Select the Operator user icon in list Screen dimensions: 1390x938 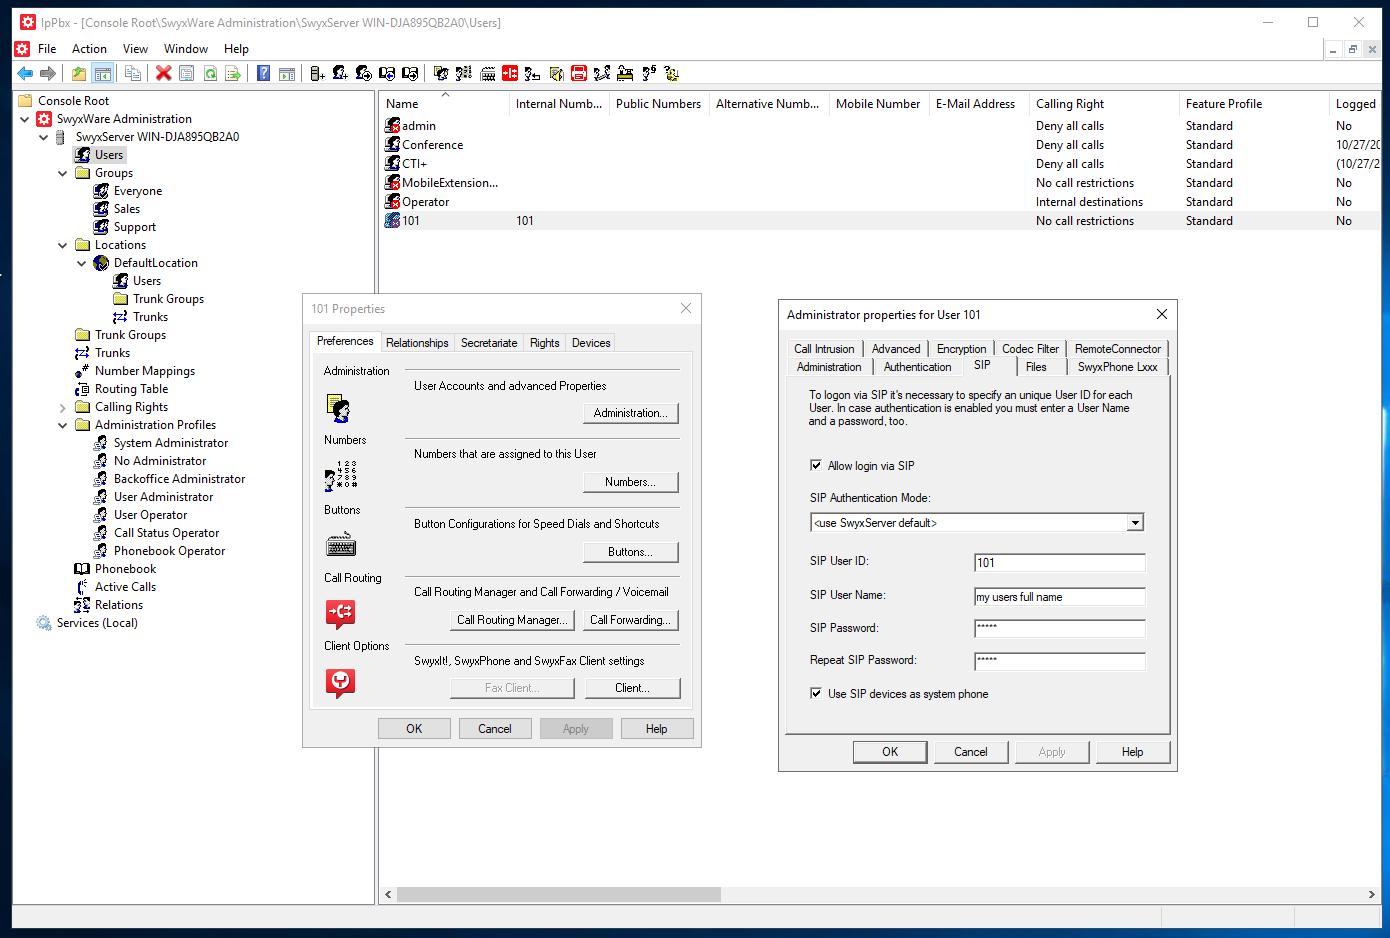[x=393, y=202]
